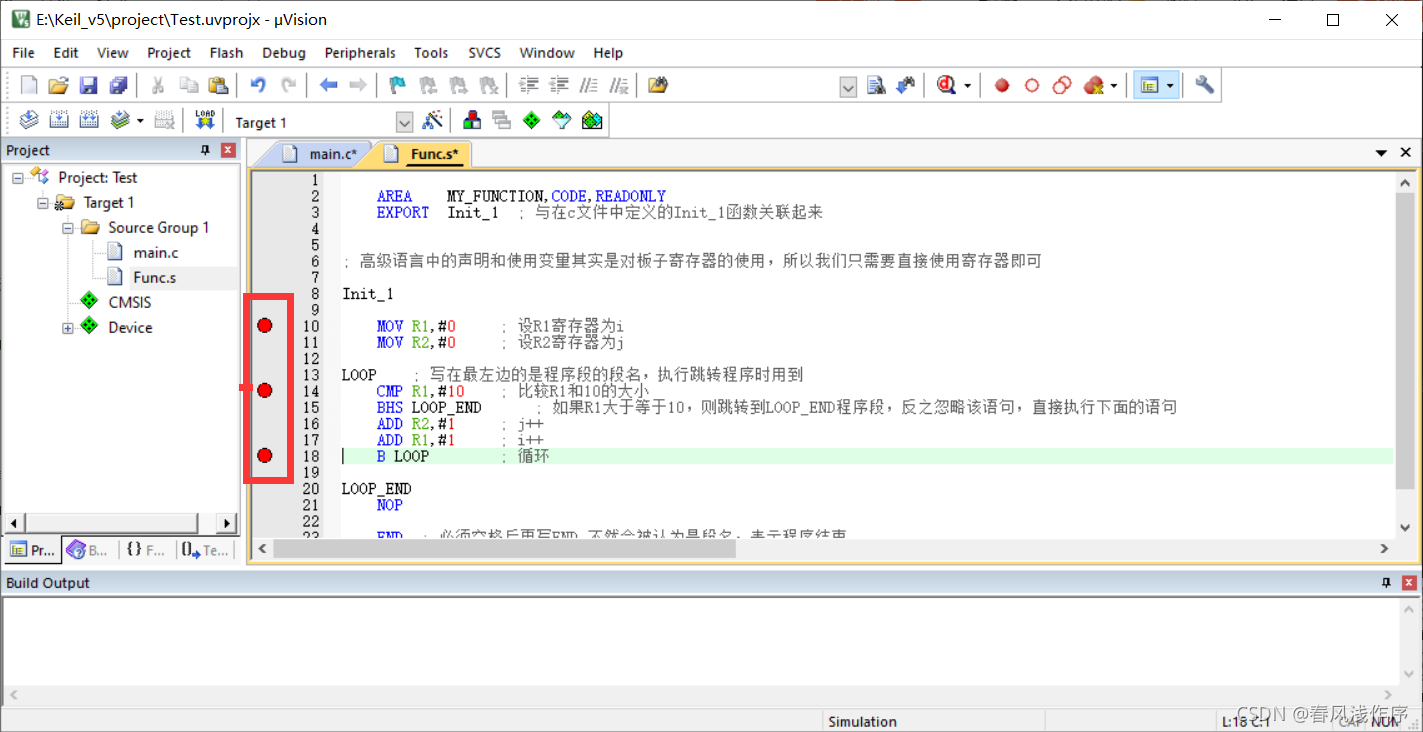Find text with the document search icon
Screen dimensions: 1423x732
click(876, 85)
